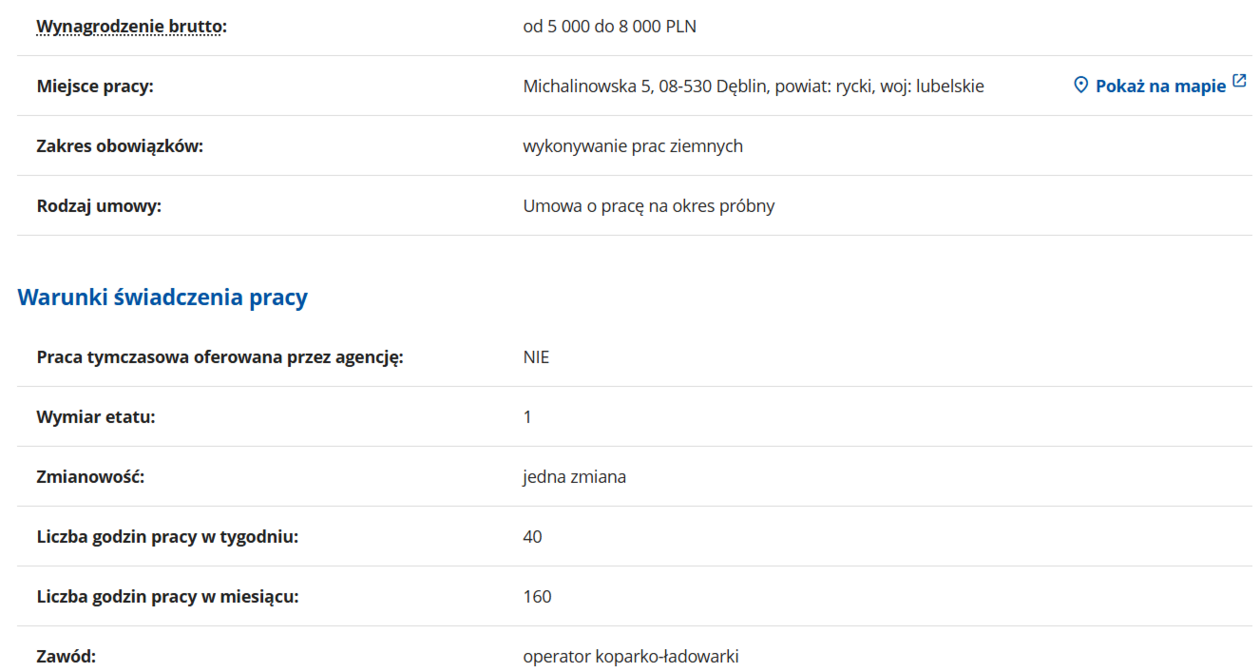This screenshot has height=672, width=1260.
Task: Open the Pokaż na mapie link
Action: (x=1160, y=86)
